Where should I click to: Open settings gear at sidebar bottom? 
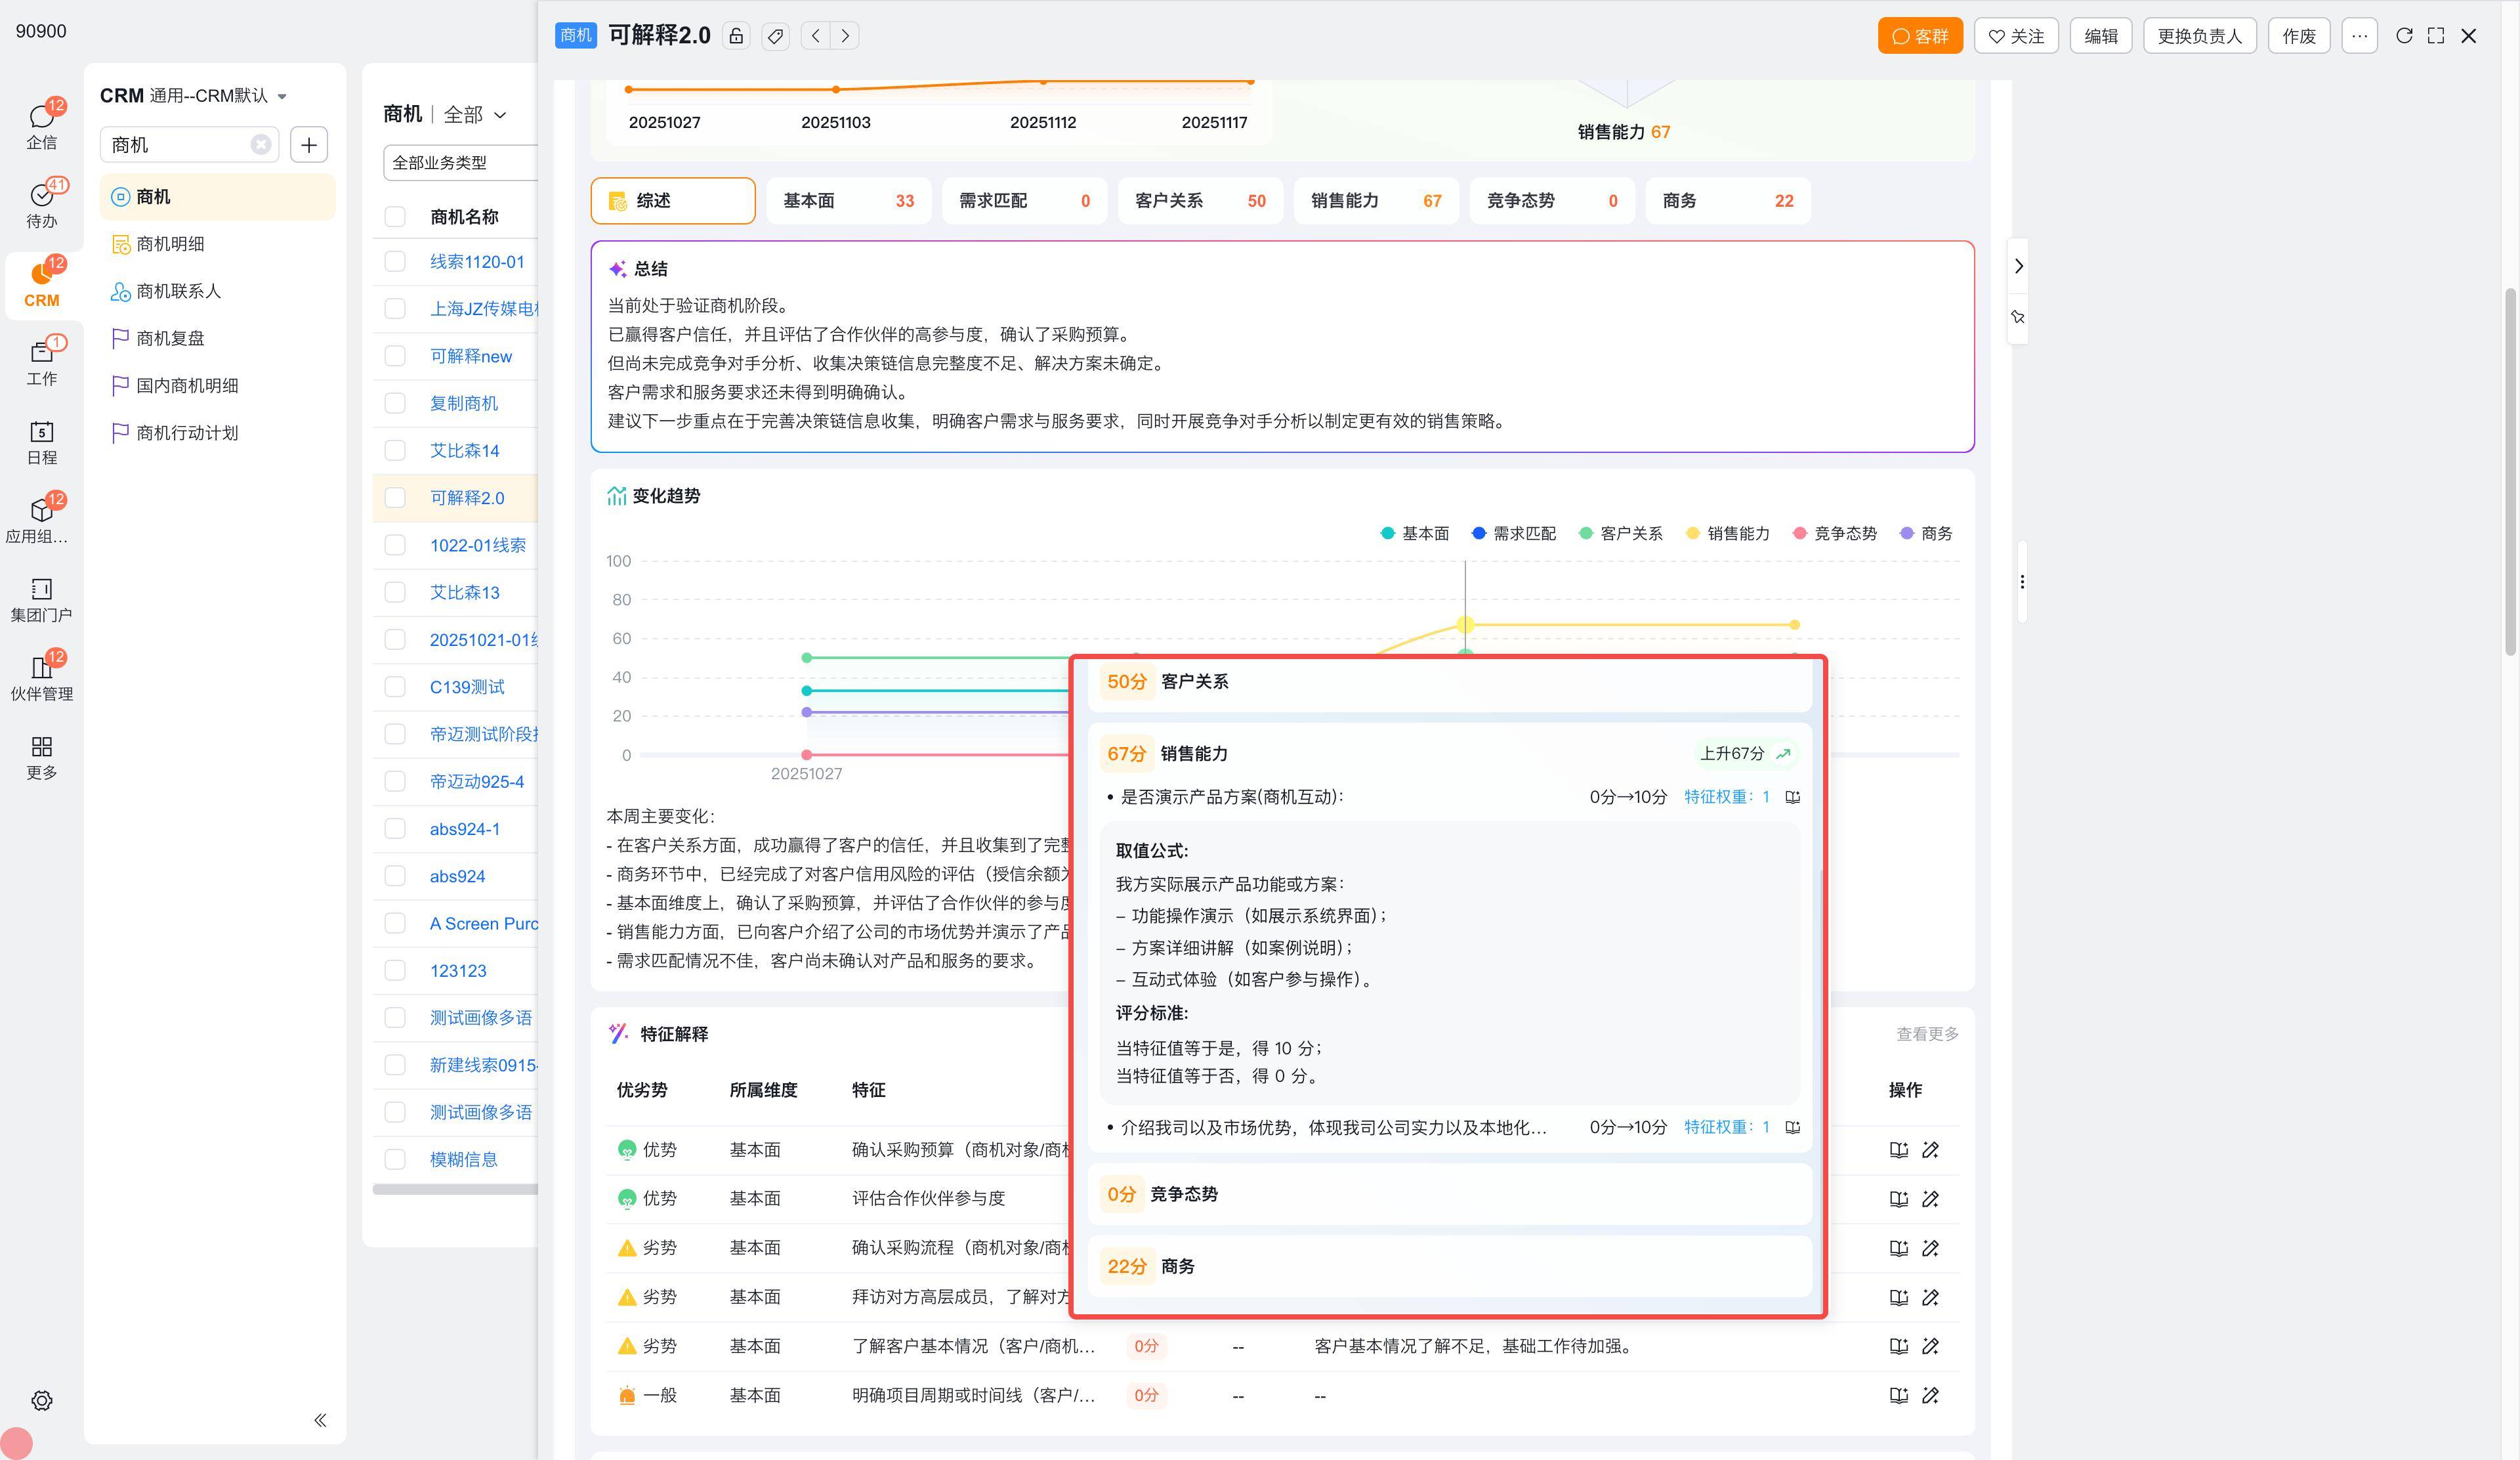click(x=41, y=1400)
